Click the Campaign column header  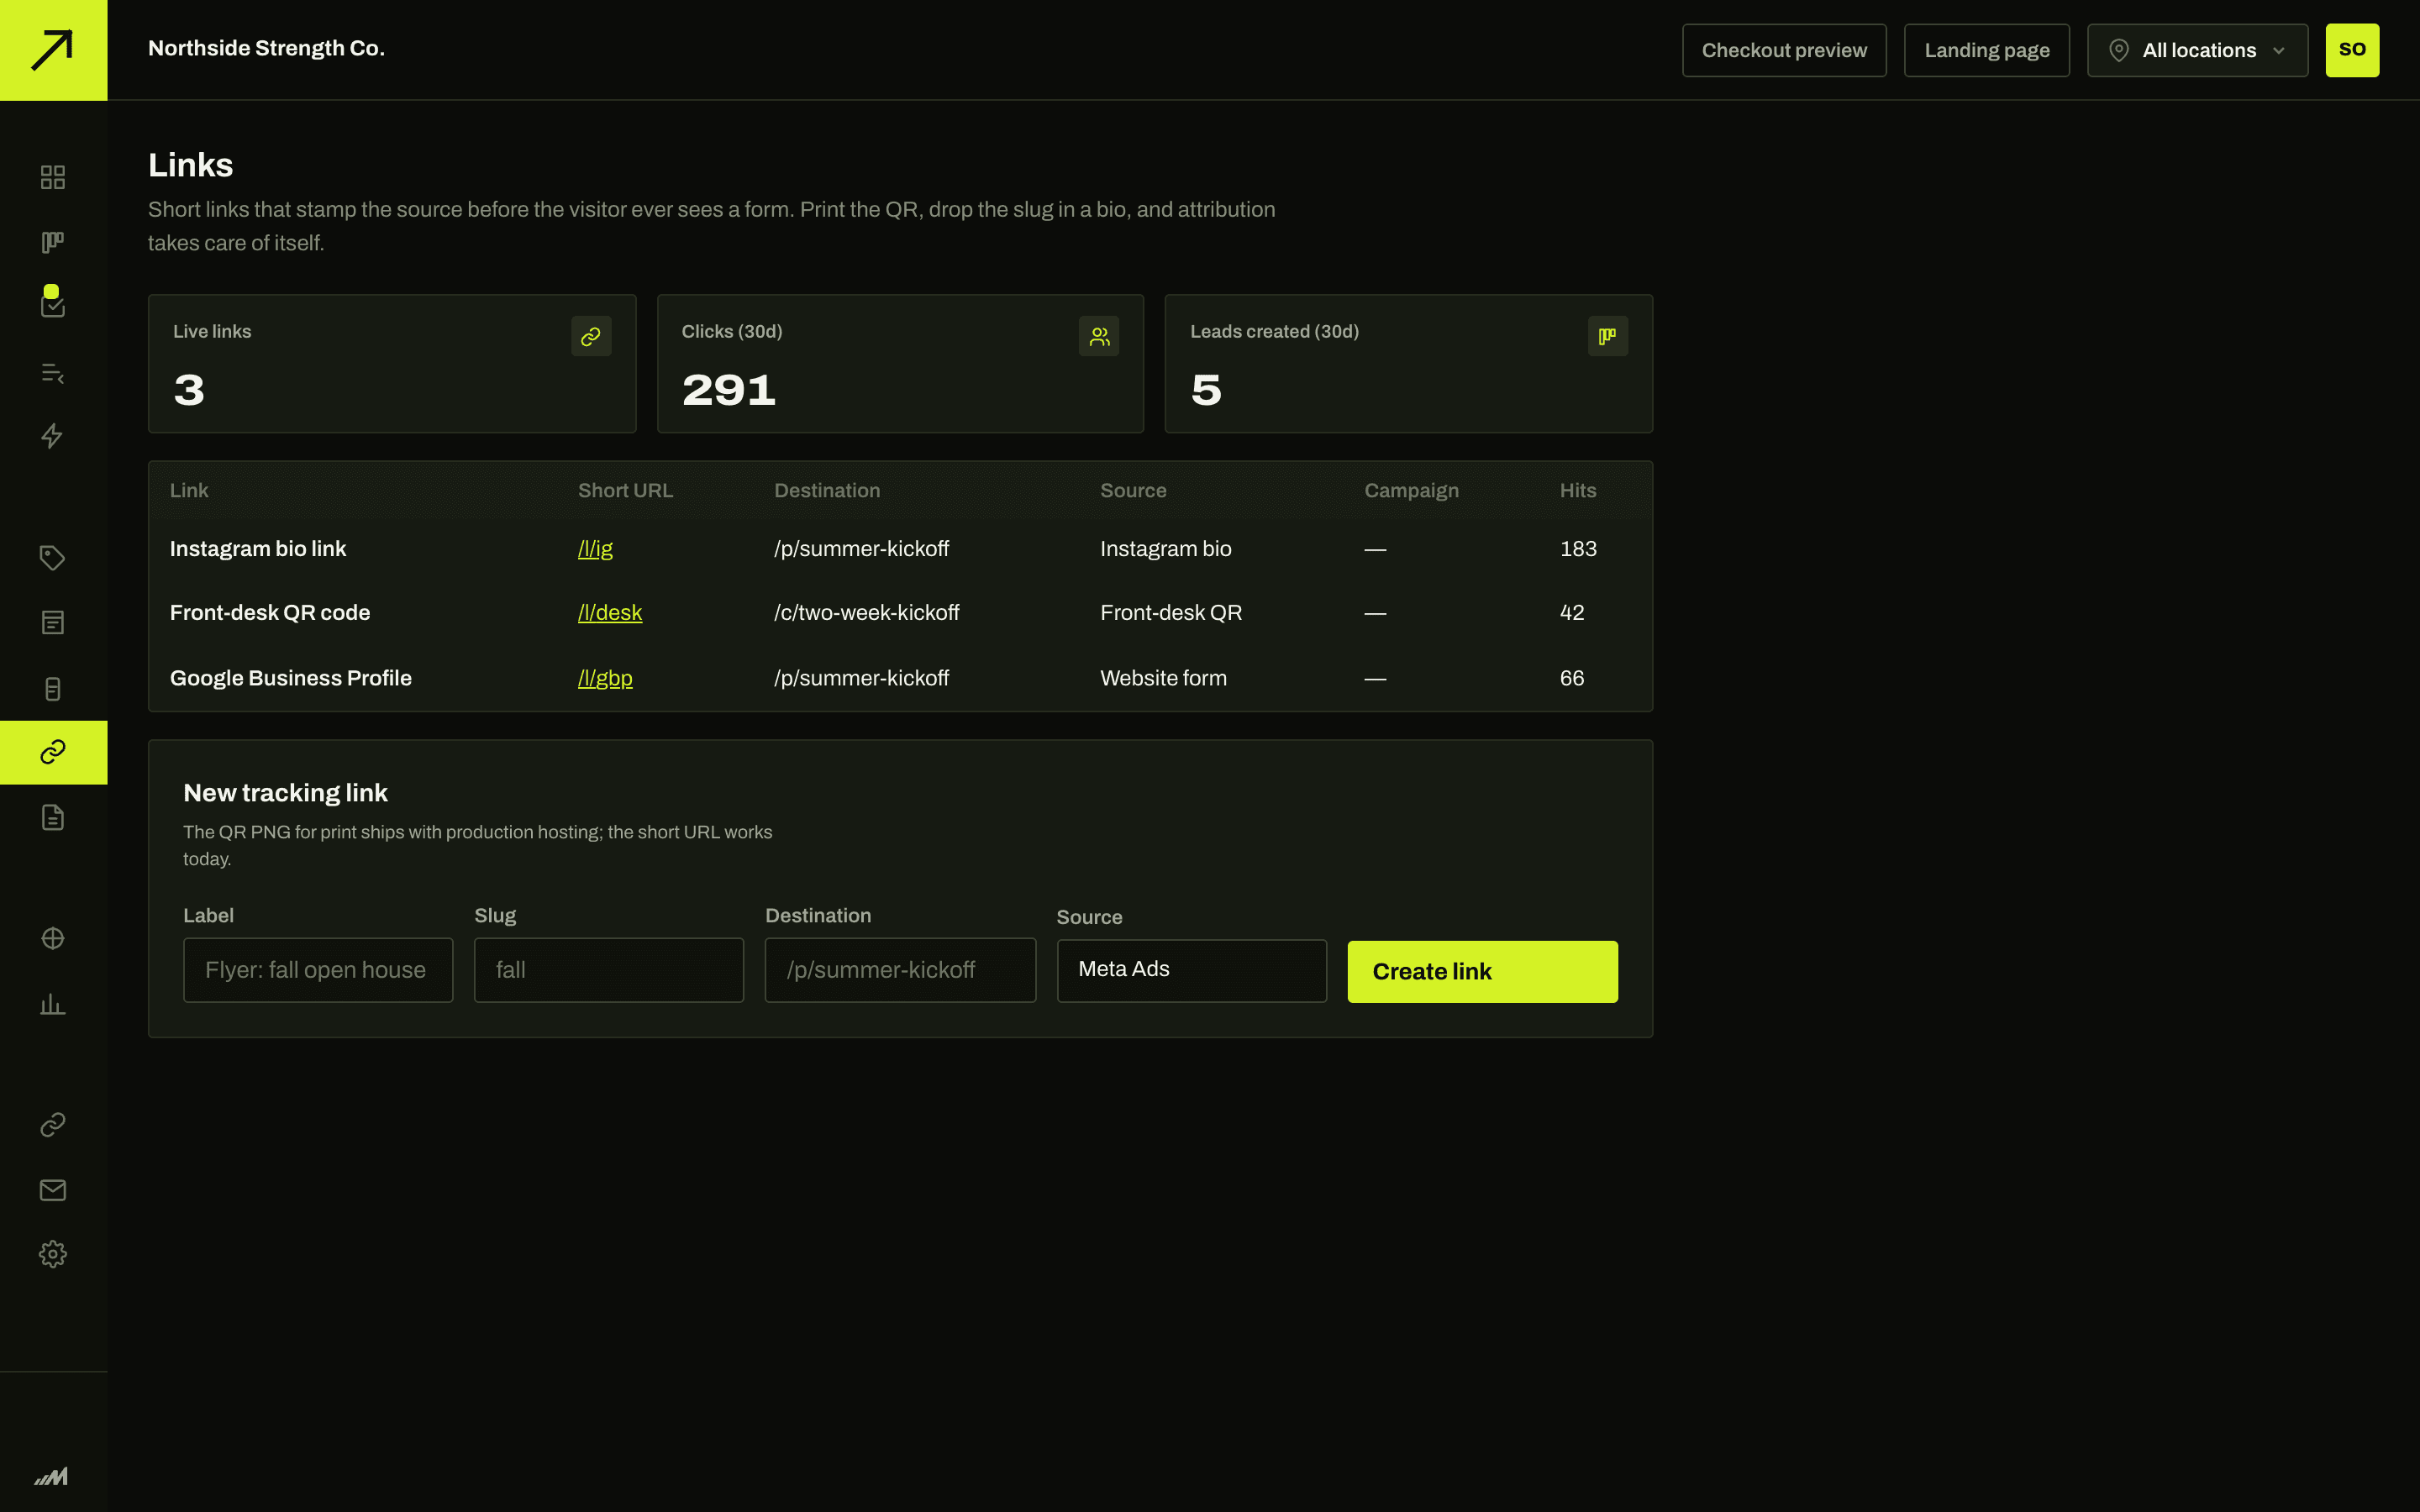coord(1411,491)
